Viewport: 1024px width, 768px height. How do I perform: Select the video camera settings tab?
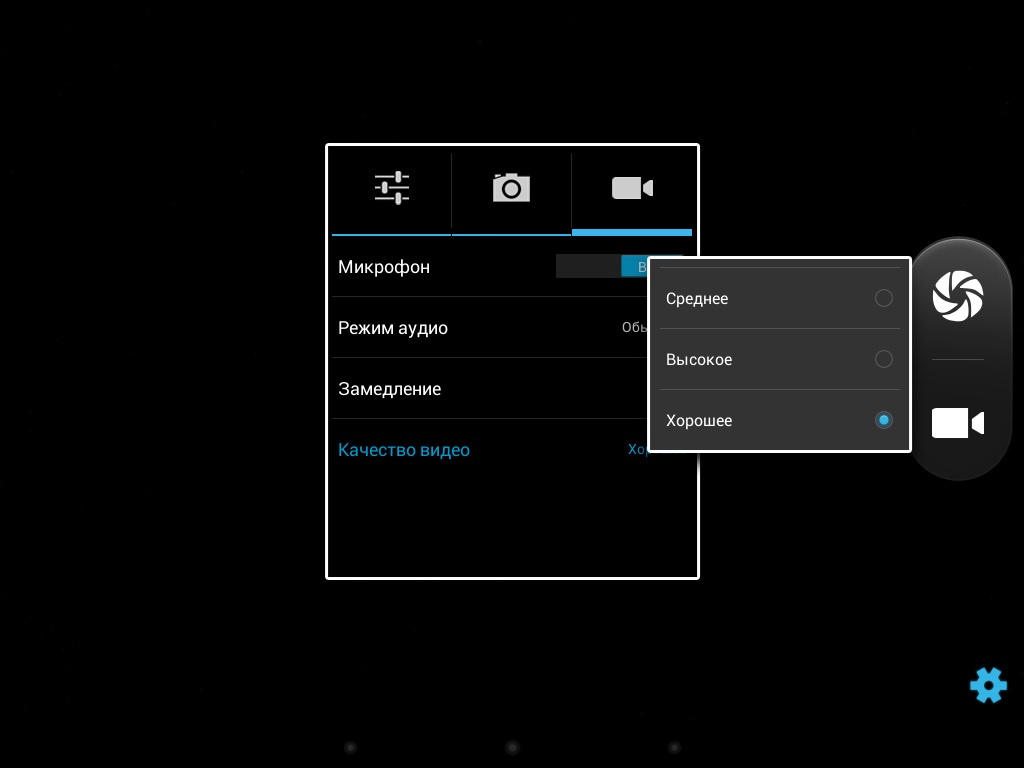631,188
